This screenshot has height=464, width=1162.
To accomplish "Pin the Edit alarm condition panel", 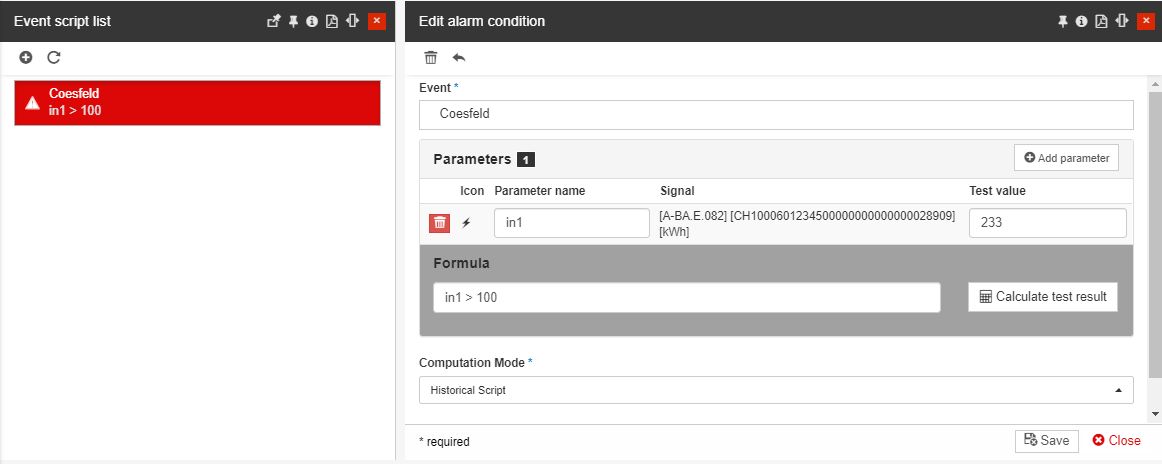I will (1063, 21).
